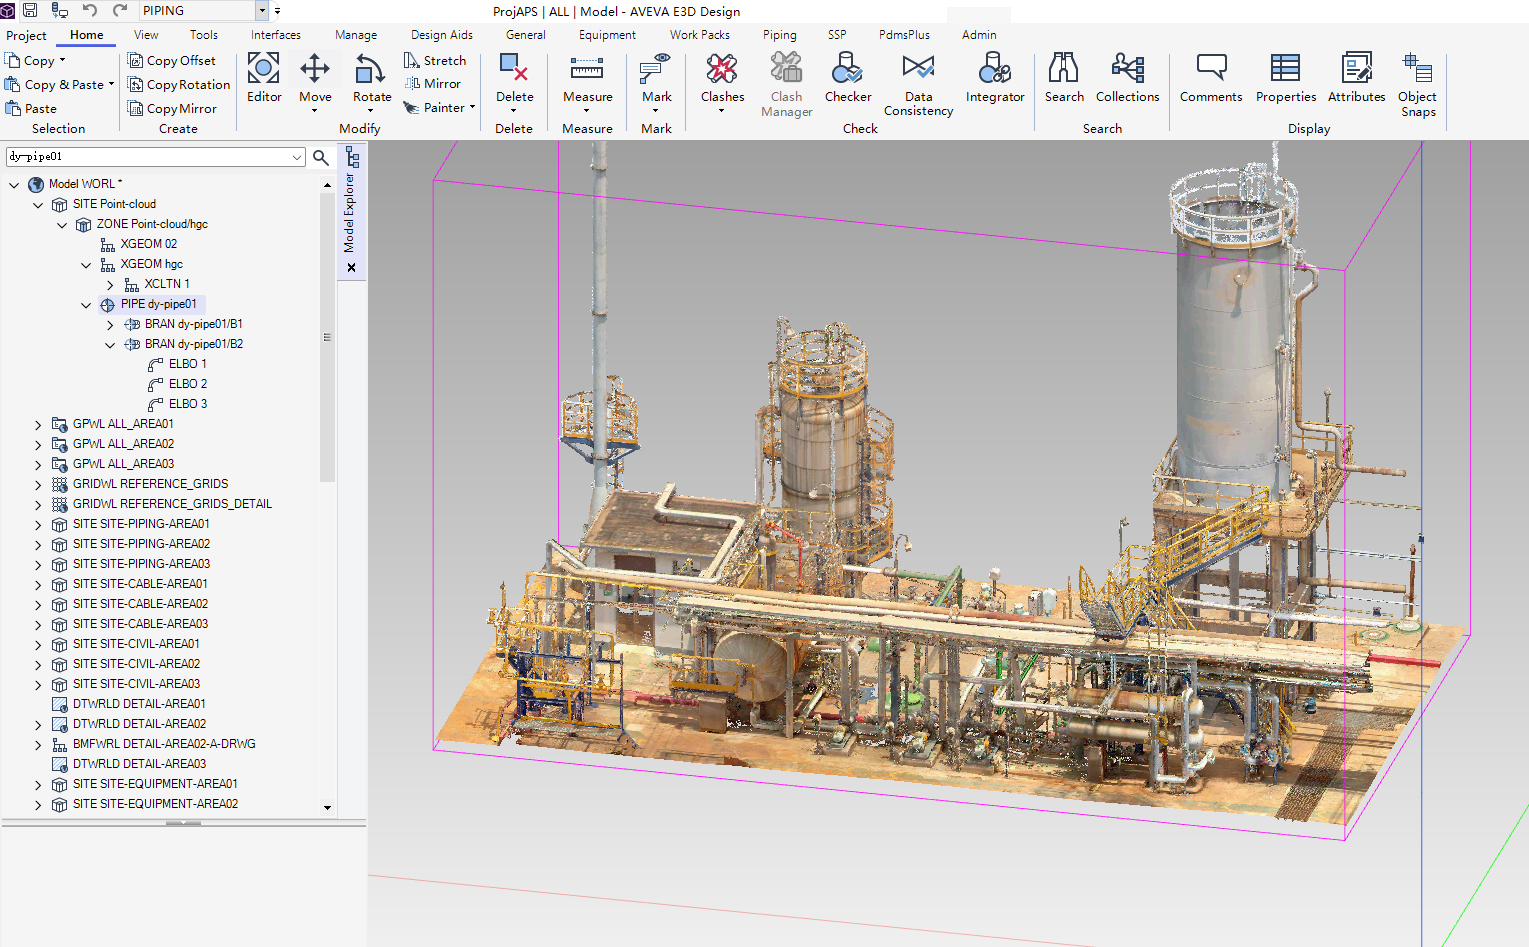Image resolution: width=1529 pixels, height=947 pixels.
Task: Run the Clashes check
Action: (722, 80)
